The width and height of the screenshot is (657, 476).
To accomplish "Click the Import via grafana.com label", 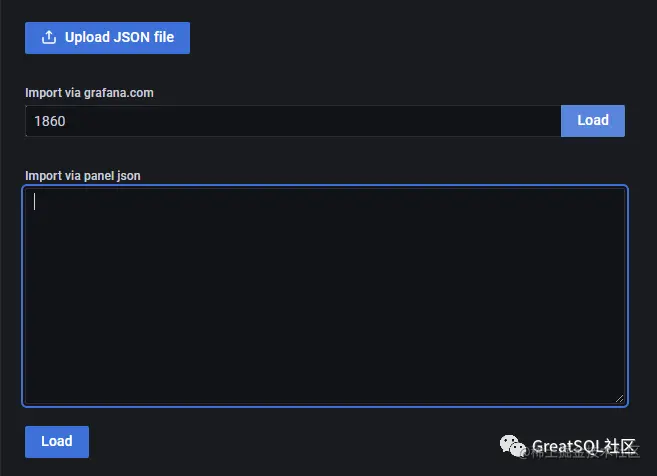I will coord(89,93).
